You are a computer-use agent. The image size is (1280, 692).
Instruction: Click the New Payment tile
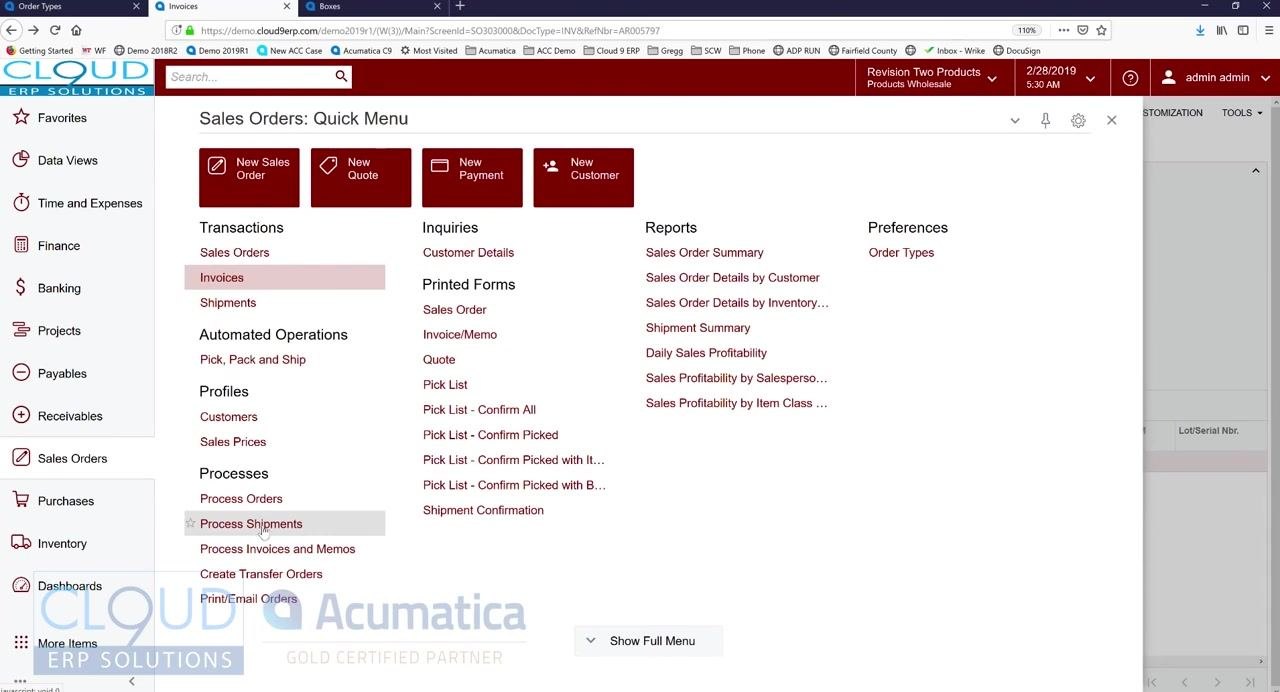click(x=472, y=178)
